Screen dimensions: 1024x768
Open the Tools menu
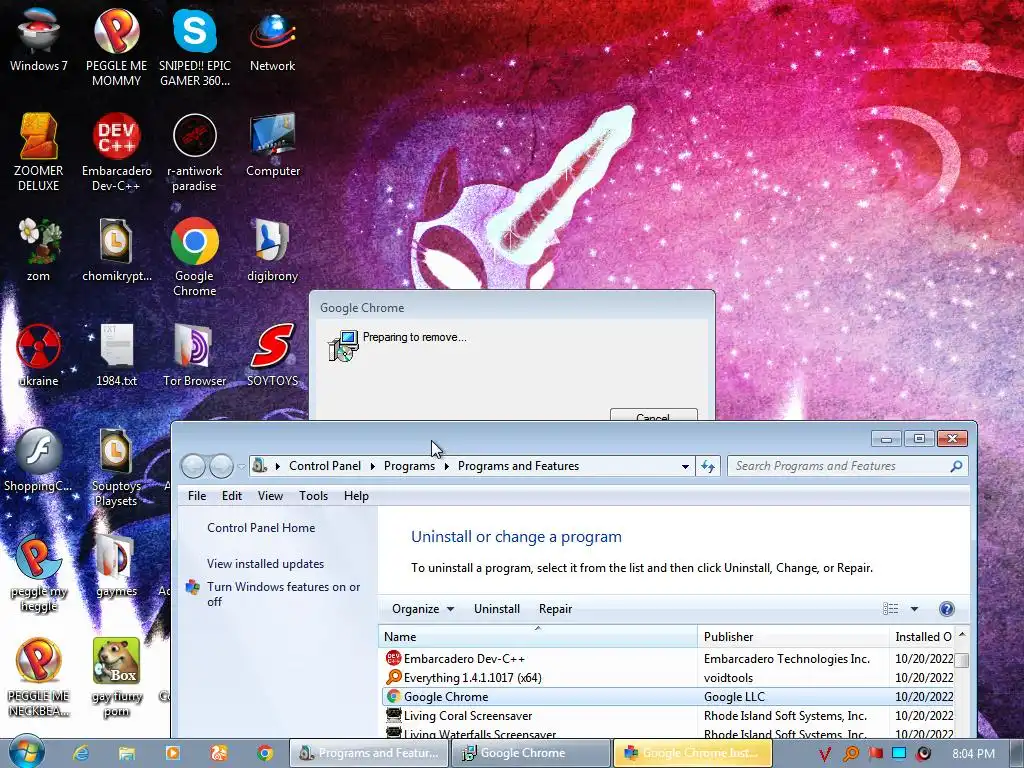pos(313,496)
